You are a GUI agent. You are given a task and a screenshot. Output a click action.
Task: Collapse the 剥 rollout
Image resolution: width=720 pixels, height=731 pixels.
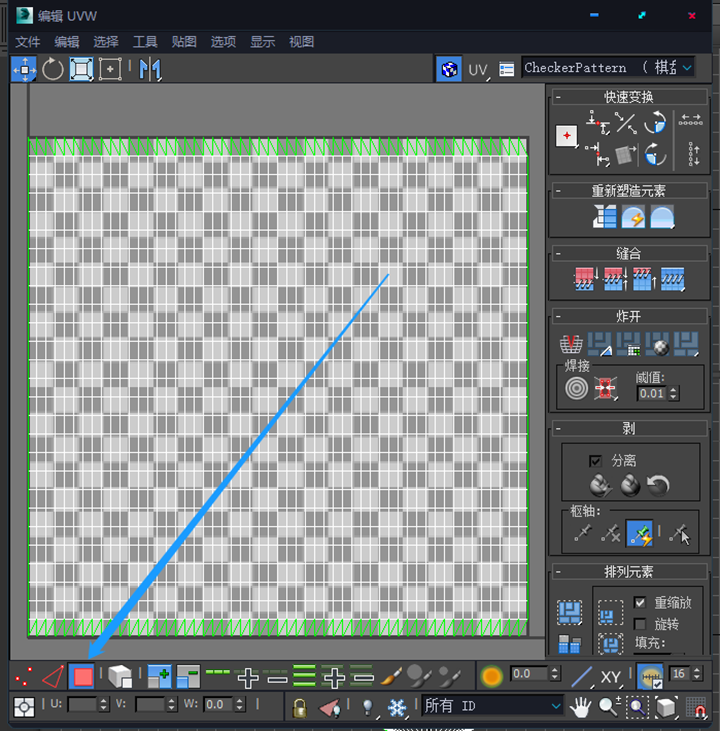click(558, 428)
